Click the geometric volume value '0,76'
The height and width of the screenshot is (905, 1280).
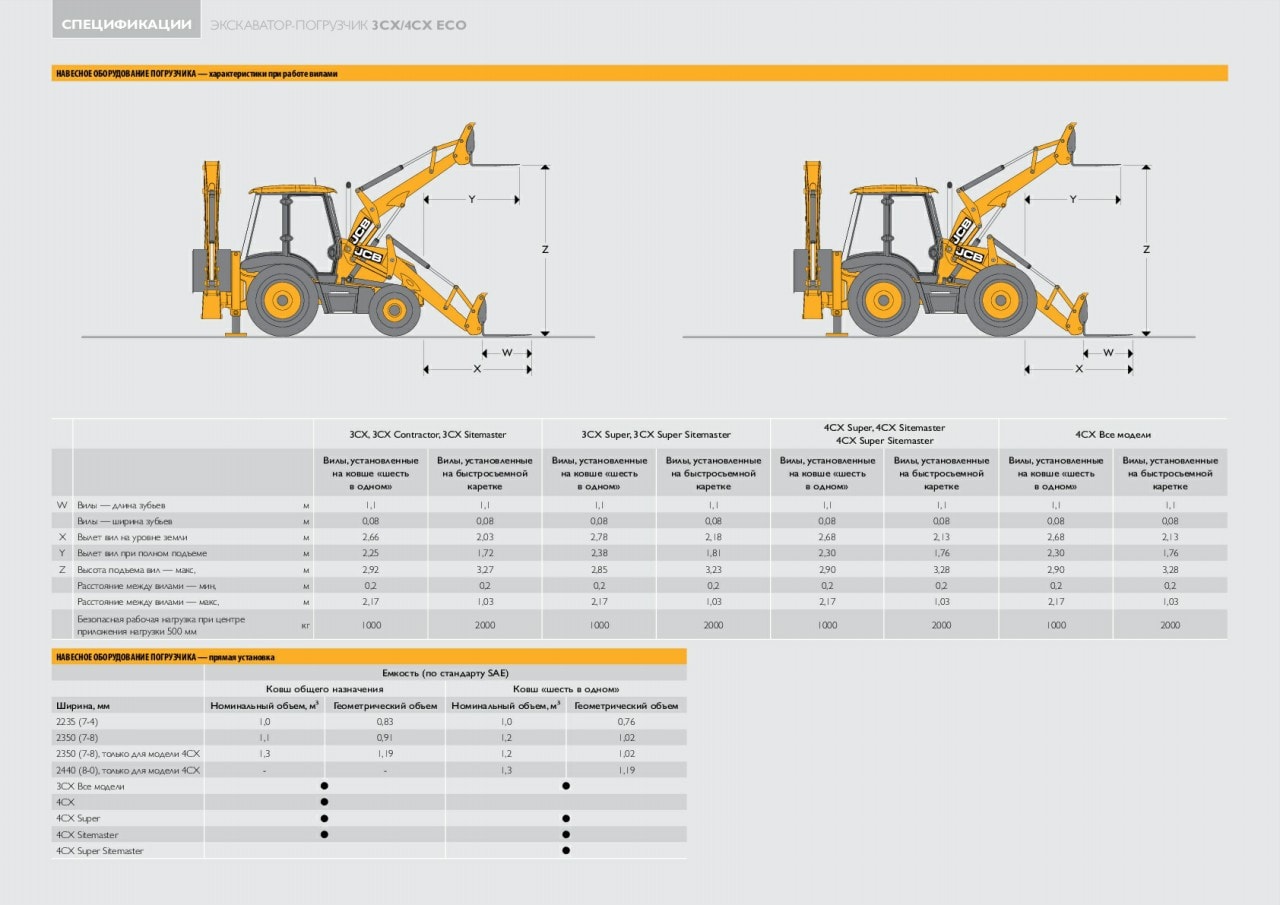[626, 722]
